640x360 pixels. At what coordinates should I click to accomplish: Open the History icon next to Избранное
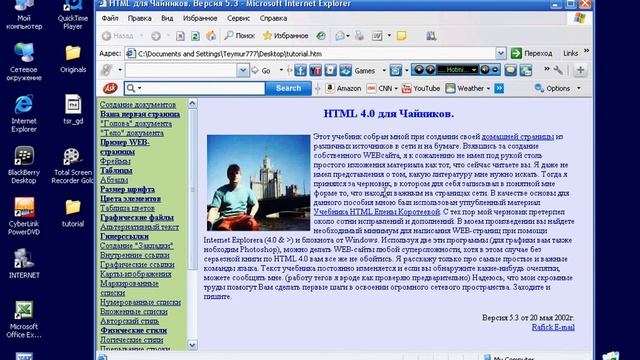point(321,36)
